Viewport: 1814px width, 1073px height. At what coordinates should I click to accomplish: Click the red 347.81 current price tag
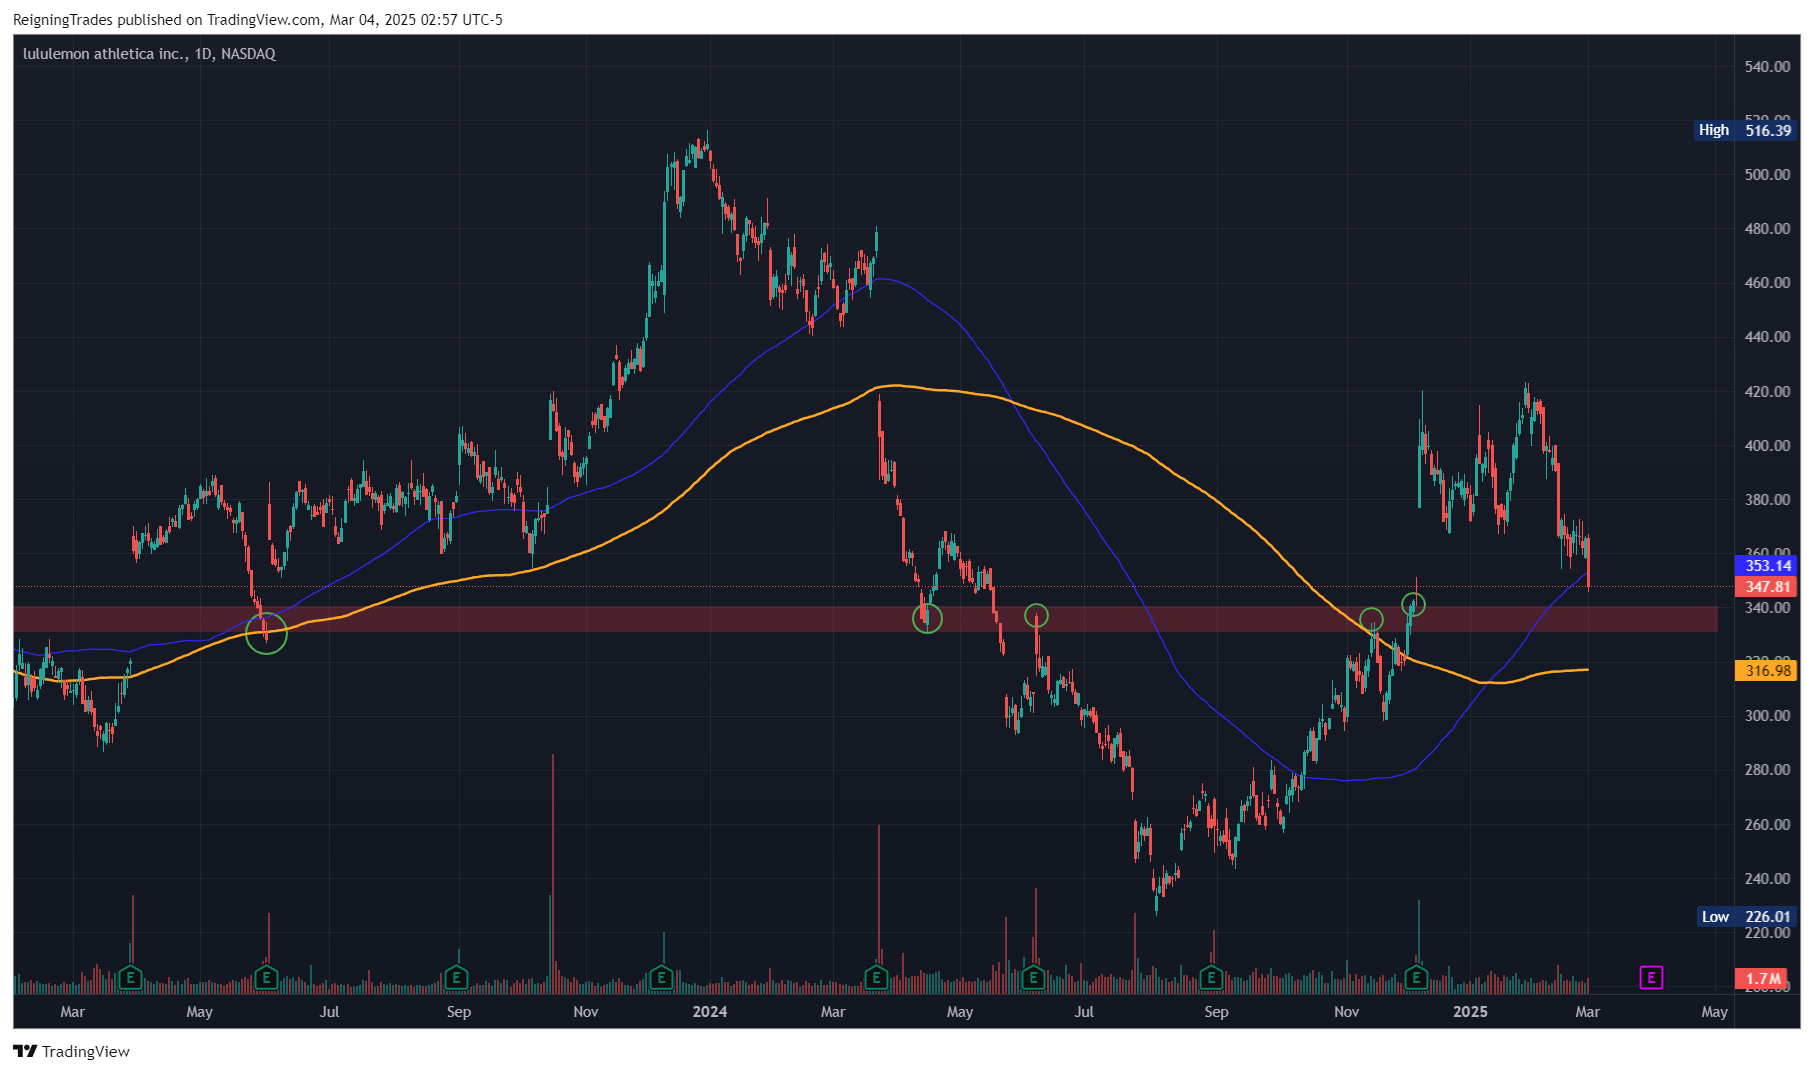click(x=1767, y=587)
